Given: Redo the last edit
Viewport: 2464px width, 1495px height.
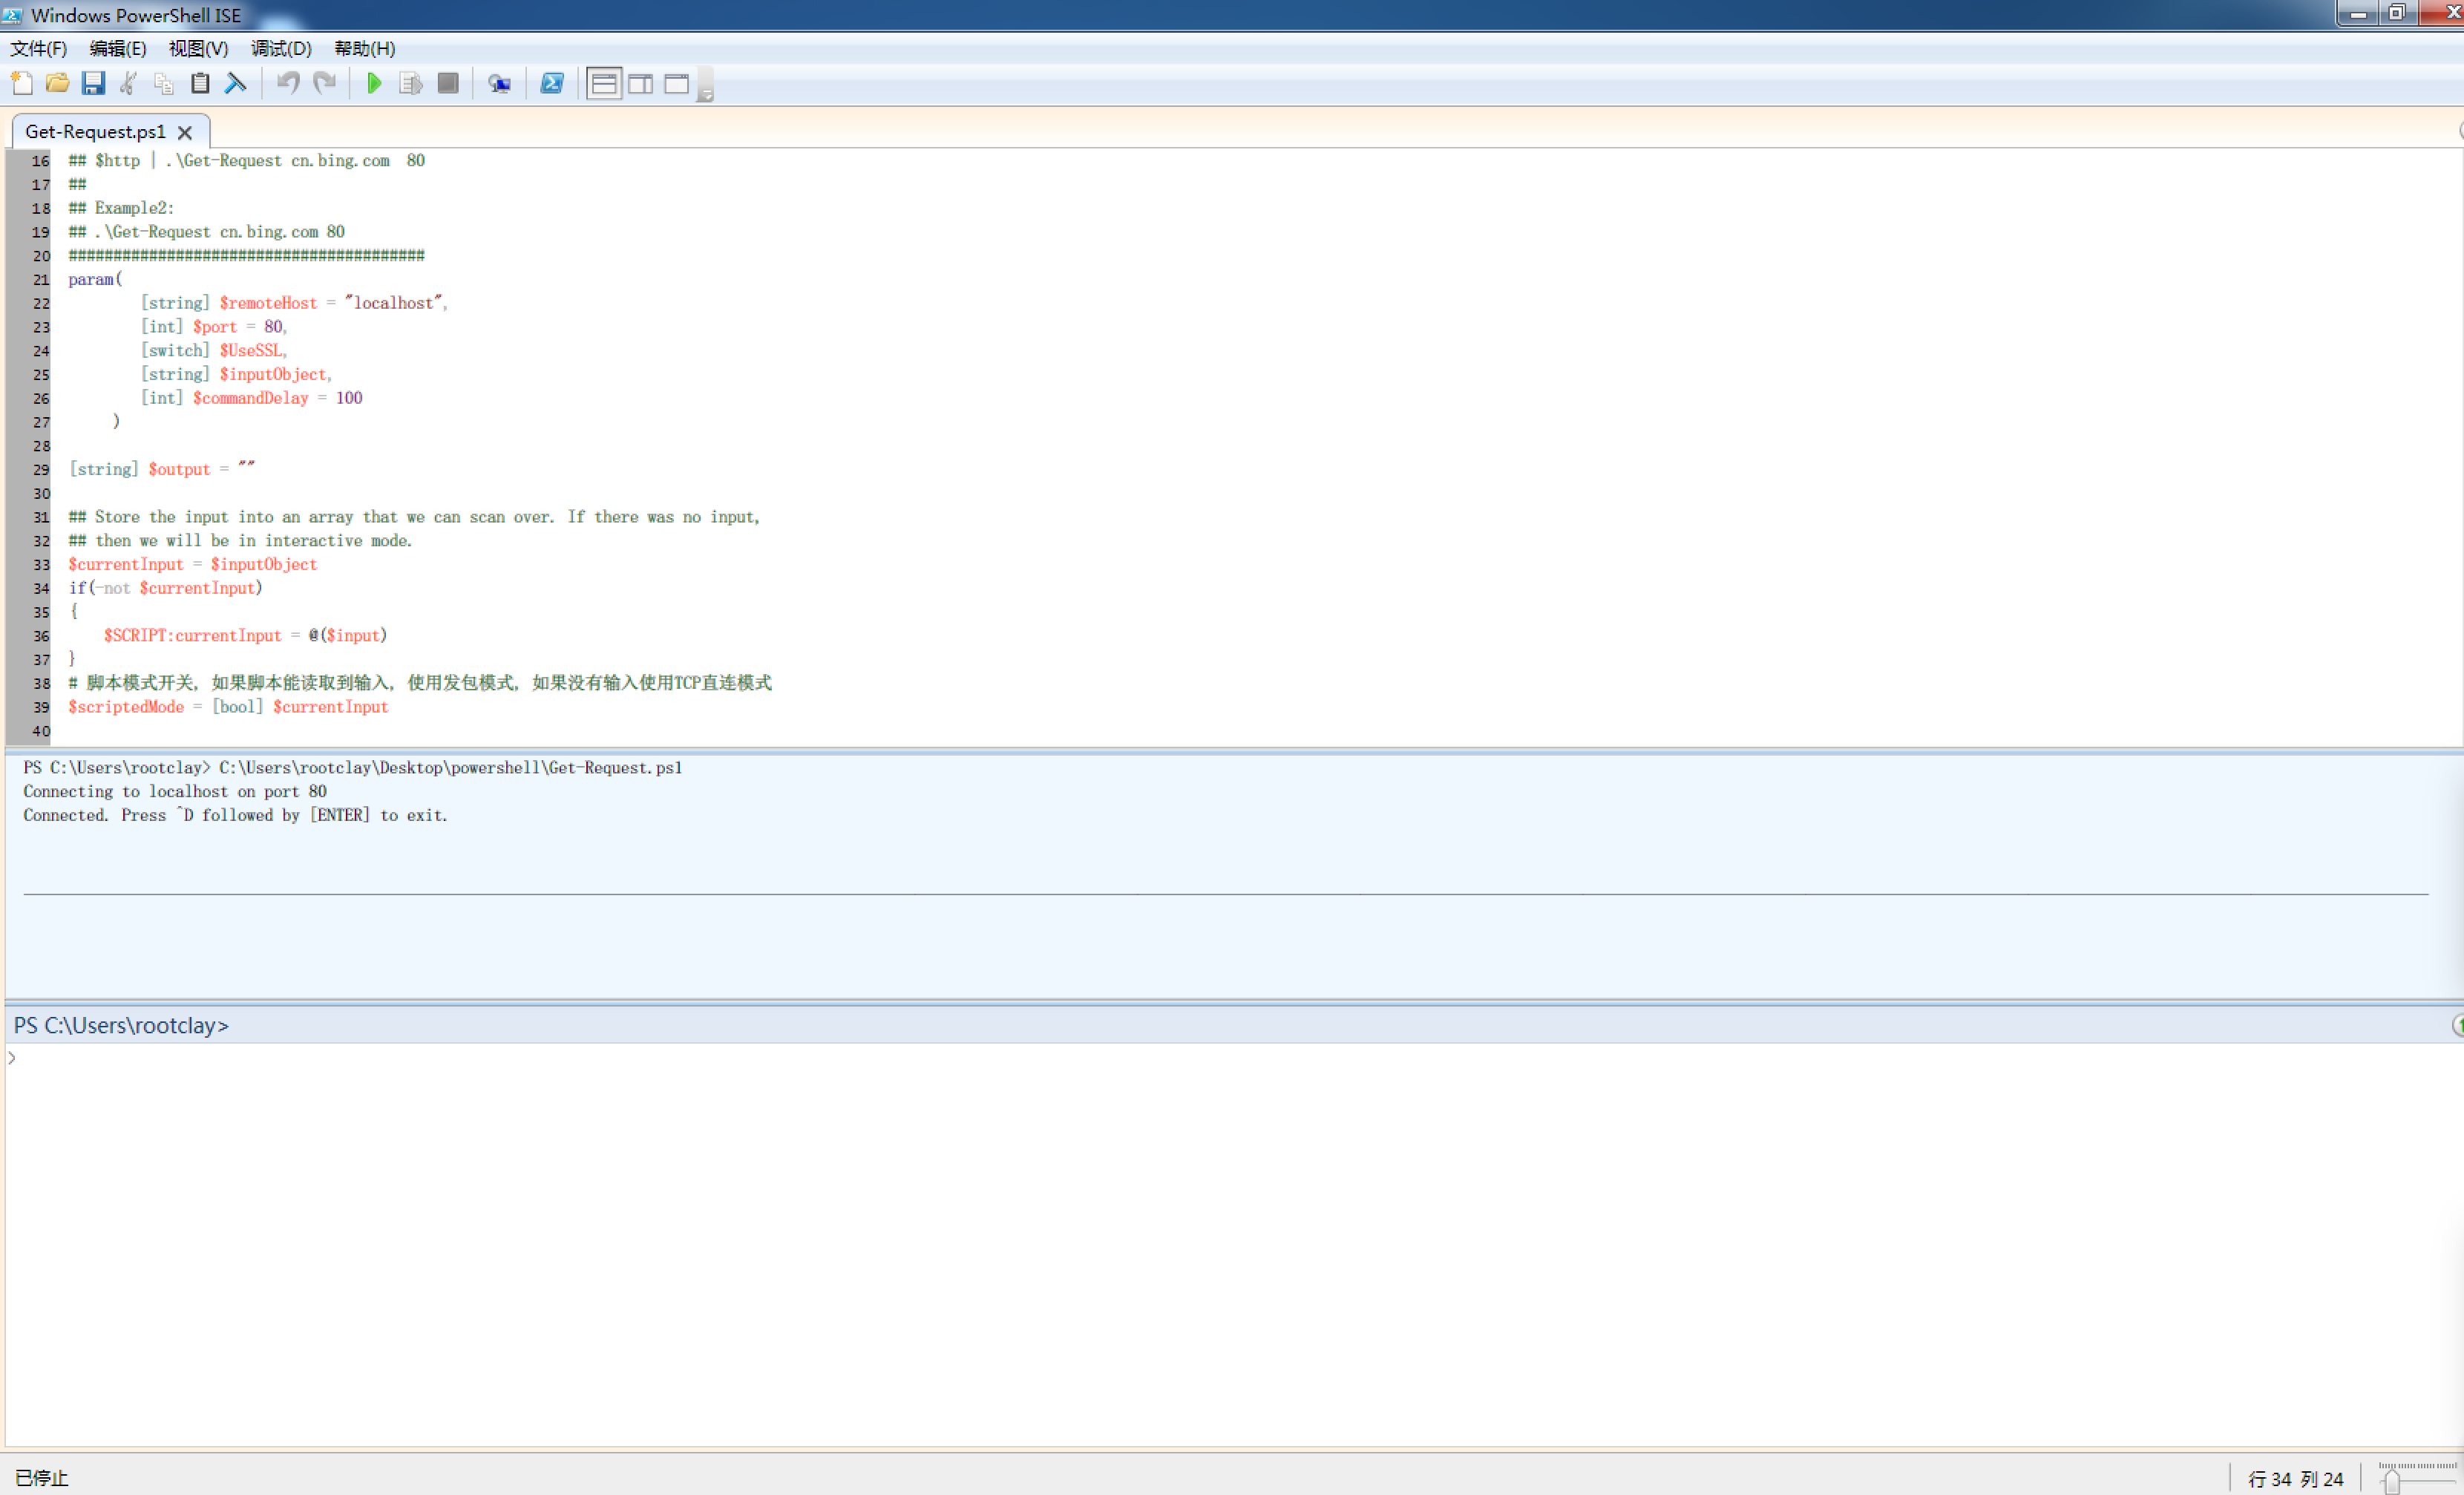Looking at the screenshot, I should coord(325,83).
